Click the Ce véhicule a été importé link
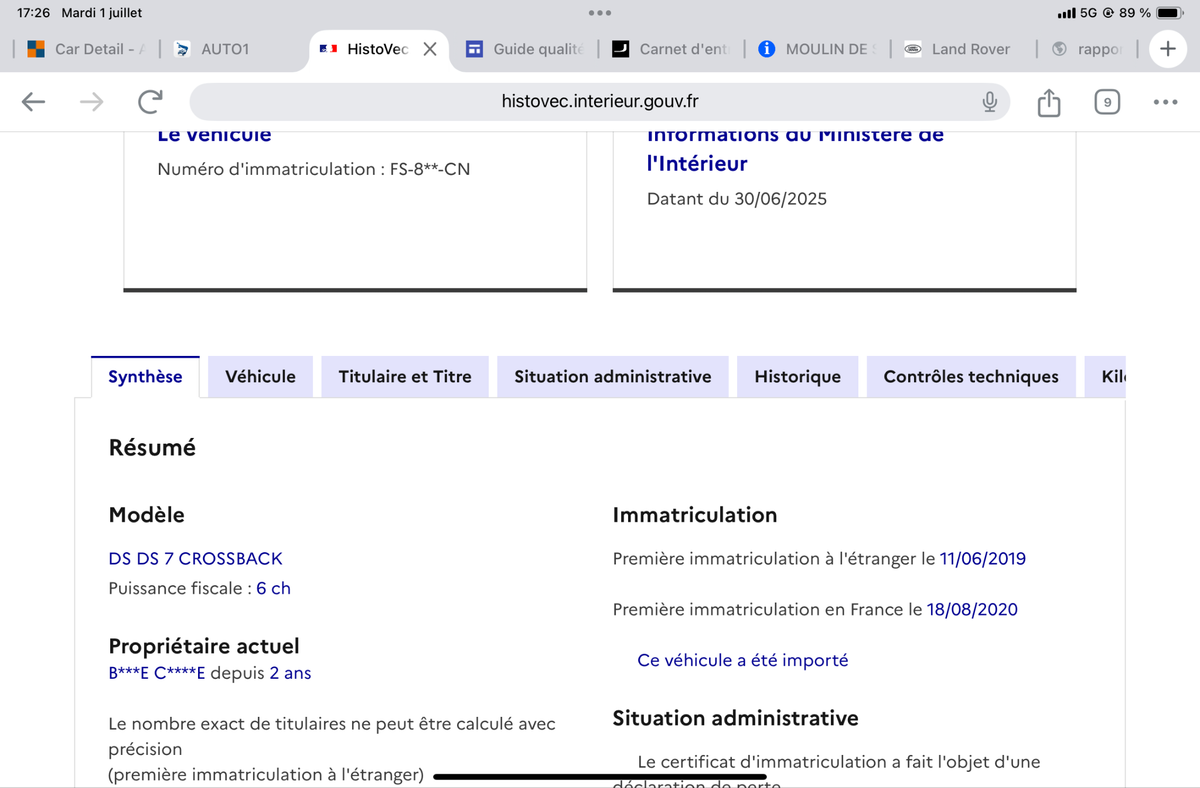Viewport: 1200px width, 788px height. click(x=742, y=660)
